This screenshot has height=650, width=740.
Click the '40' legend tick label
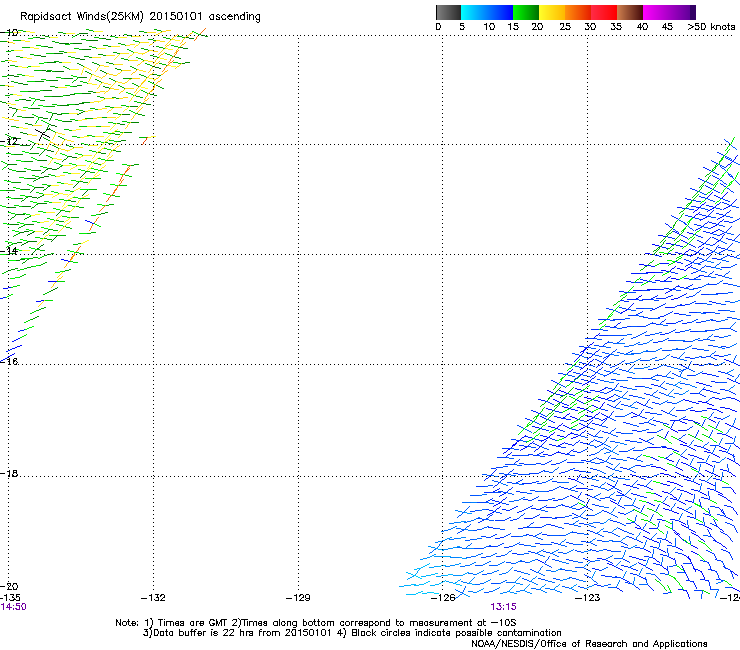[x=642, y=27]
